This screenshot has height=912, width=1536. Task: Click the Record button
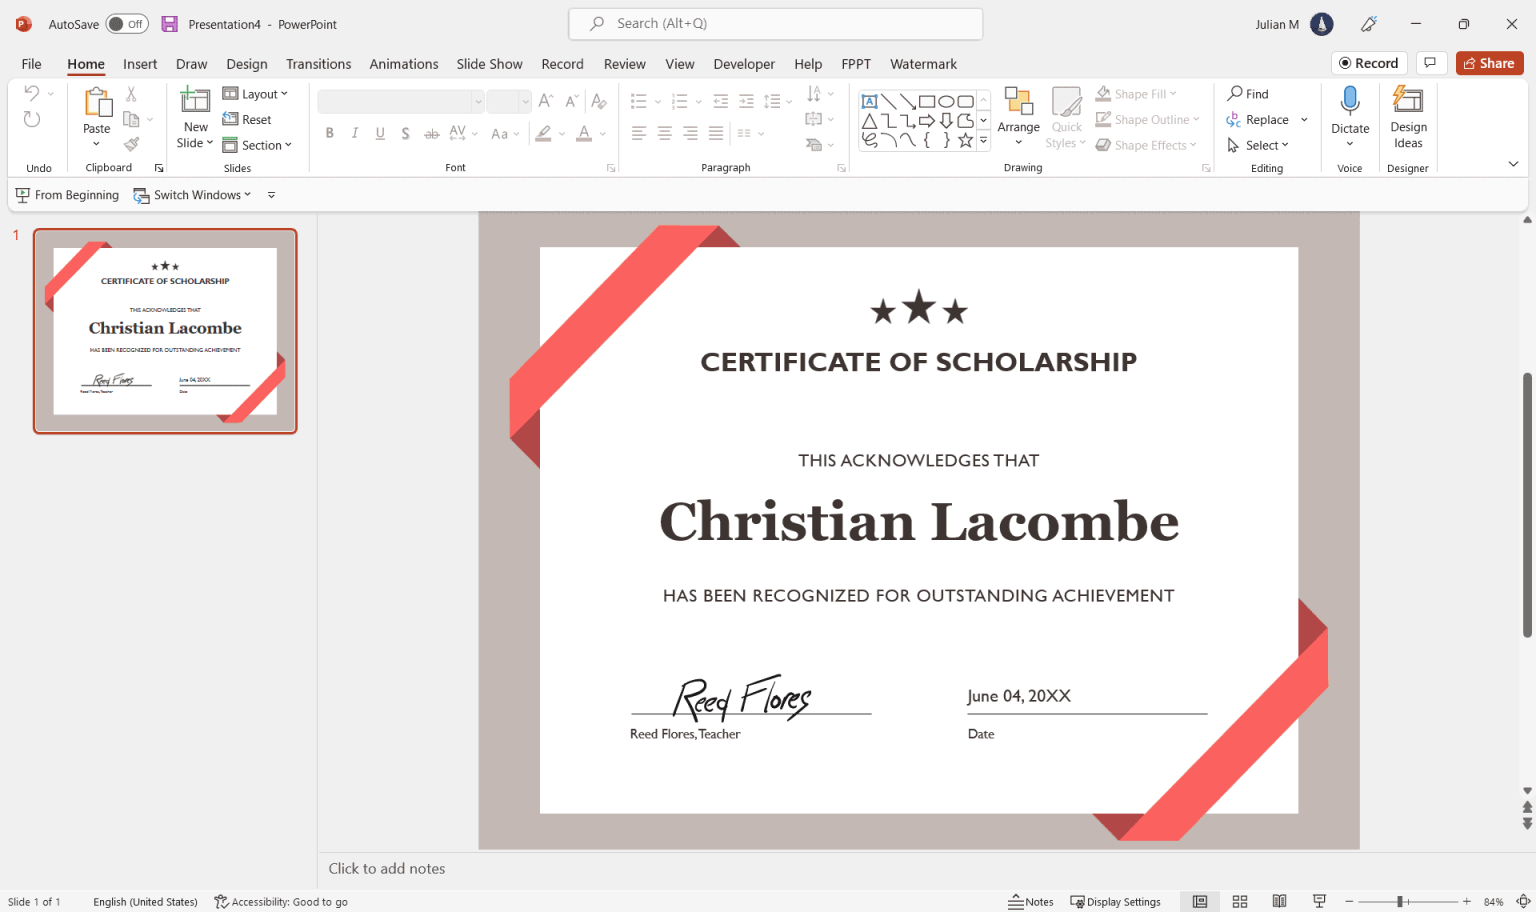[x=1369, y=62]
